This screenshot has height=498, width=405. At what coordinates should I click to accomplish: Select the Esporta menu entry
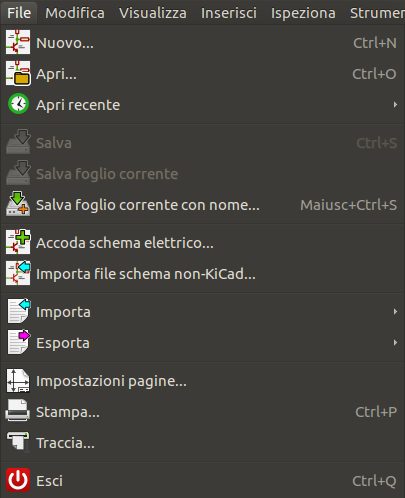pos(202,343)
